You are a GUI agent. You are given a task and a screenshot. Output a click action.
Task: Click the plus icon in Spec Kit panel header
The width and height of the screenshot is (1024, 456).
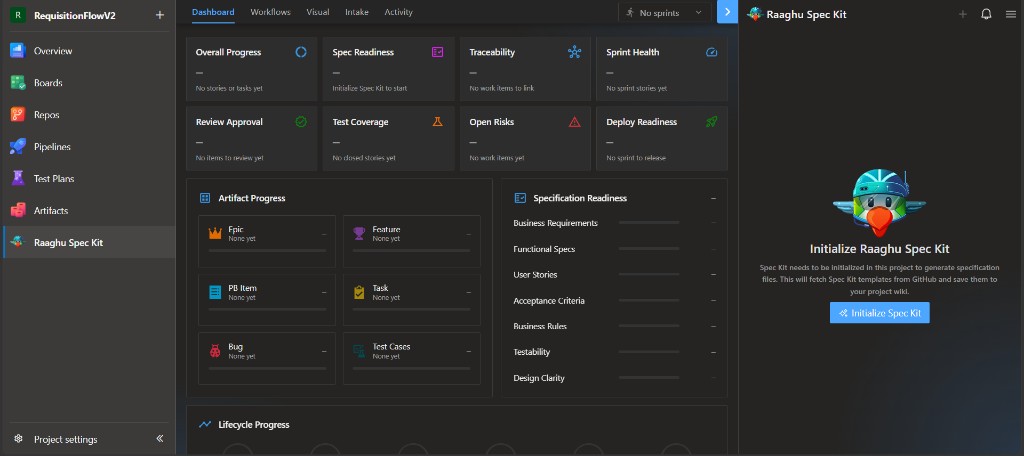[x=963, y=14]
